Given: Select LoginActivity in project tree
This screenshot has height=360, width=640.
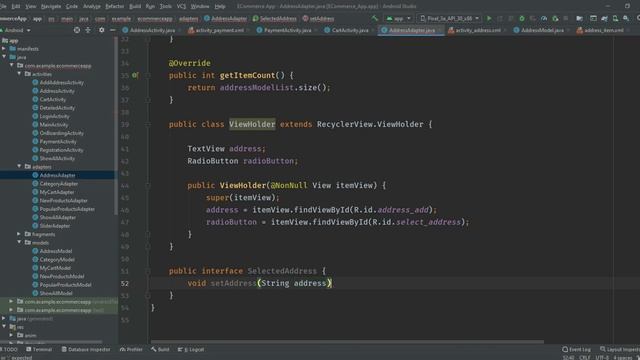Looking at the screenshot, I should (54, 116).
